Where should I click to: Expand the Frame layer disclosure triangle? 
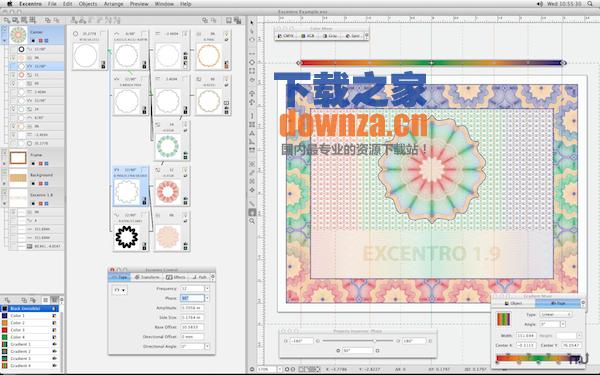pos(4,163)
